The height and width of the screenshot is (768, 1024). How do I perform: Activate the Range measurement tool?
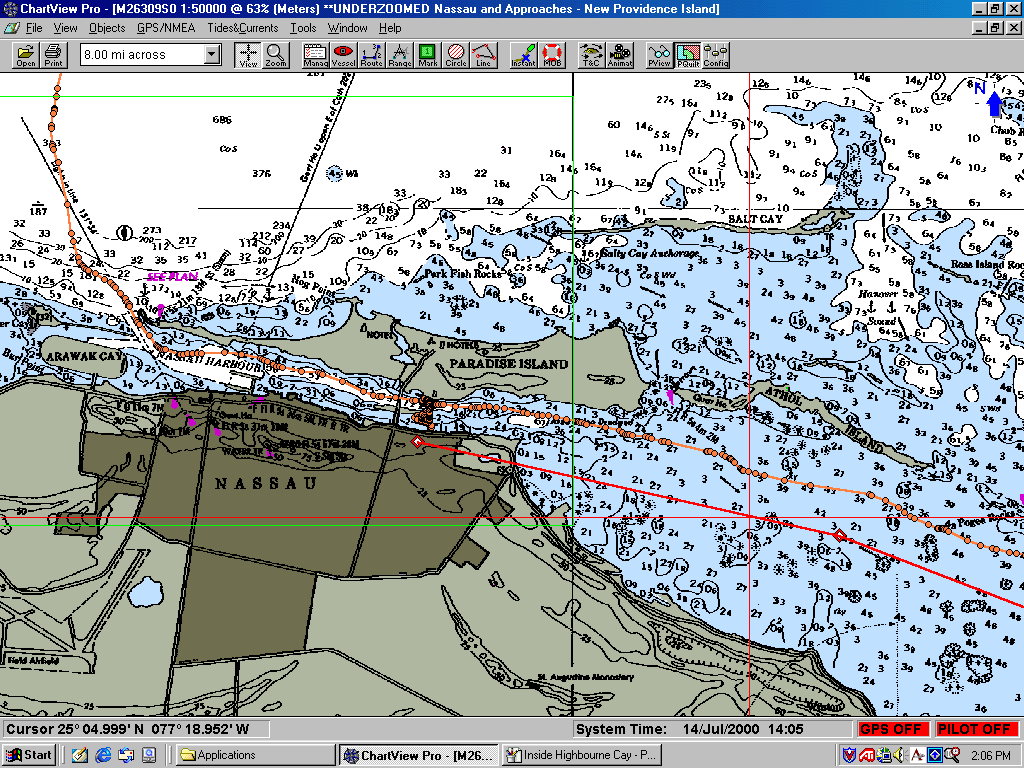399,55
